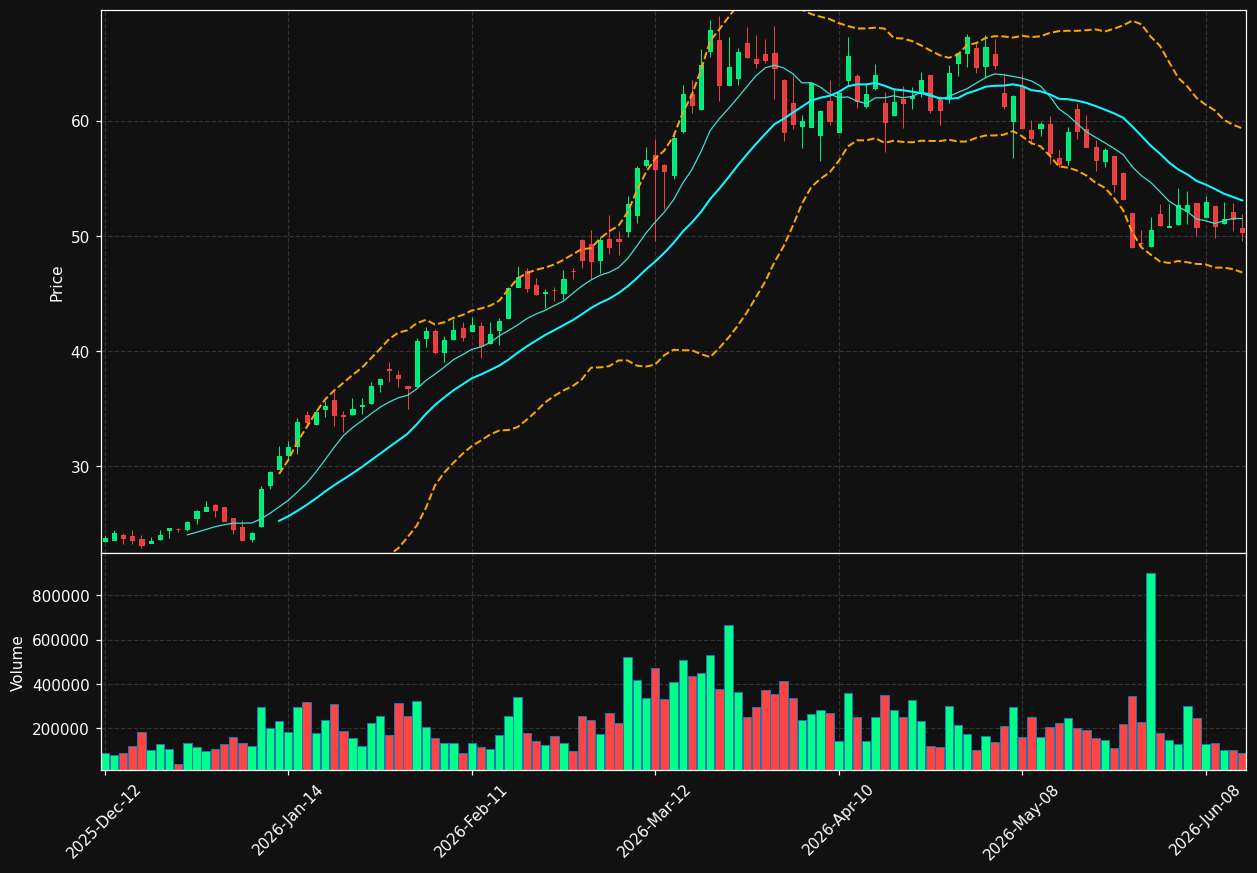Click the price axis label 50

tap(79, 237)
